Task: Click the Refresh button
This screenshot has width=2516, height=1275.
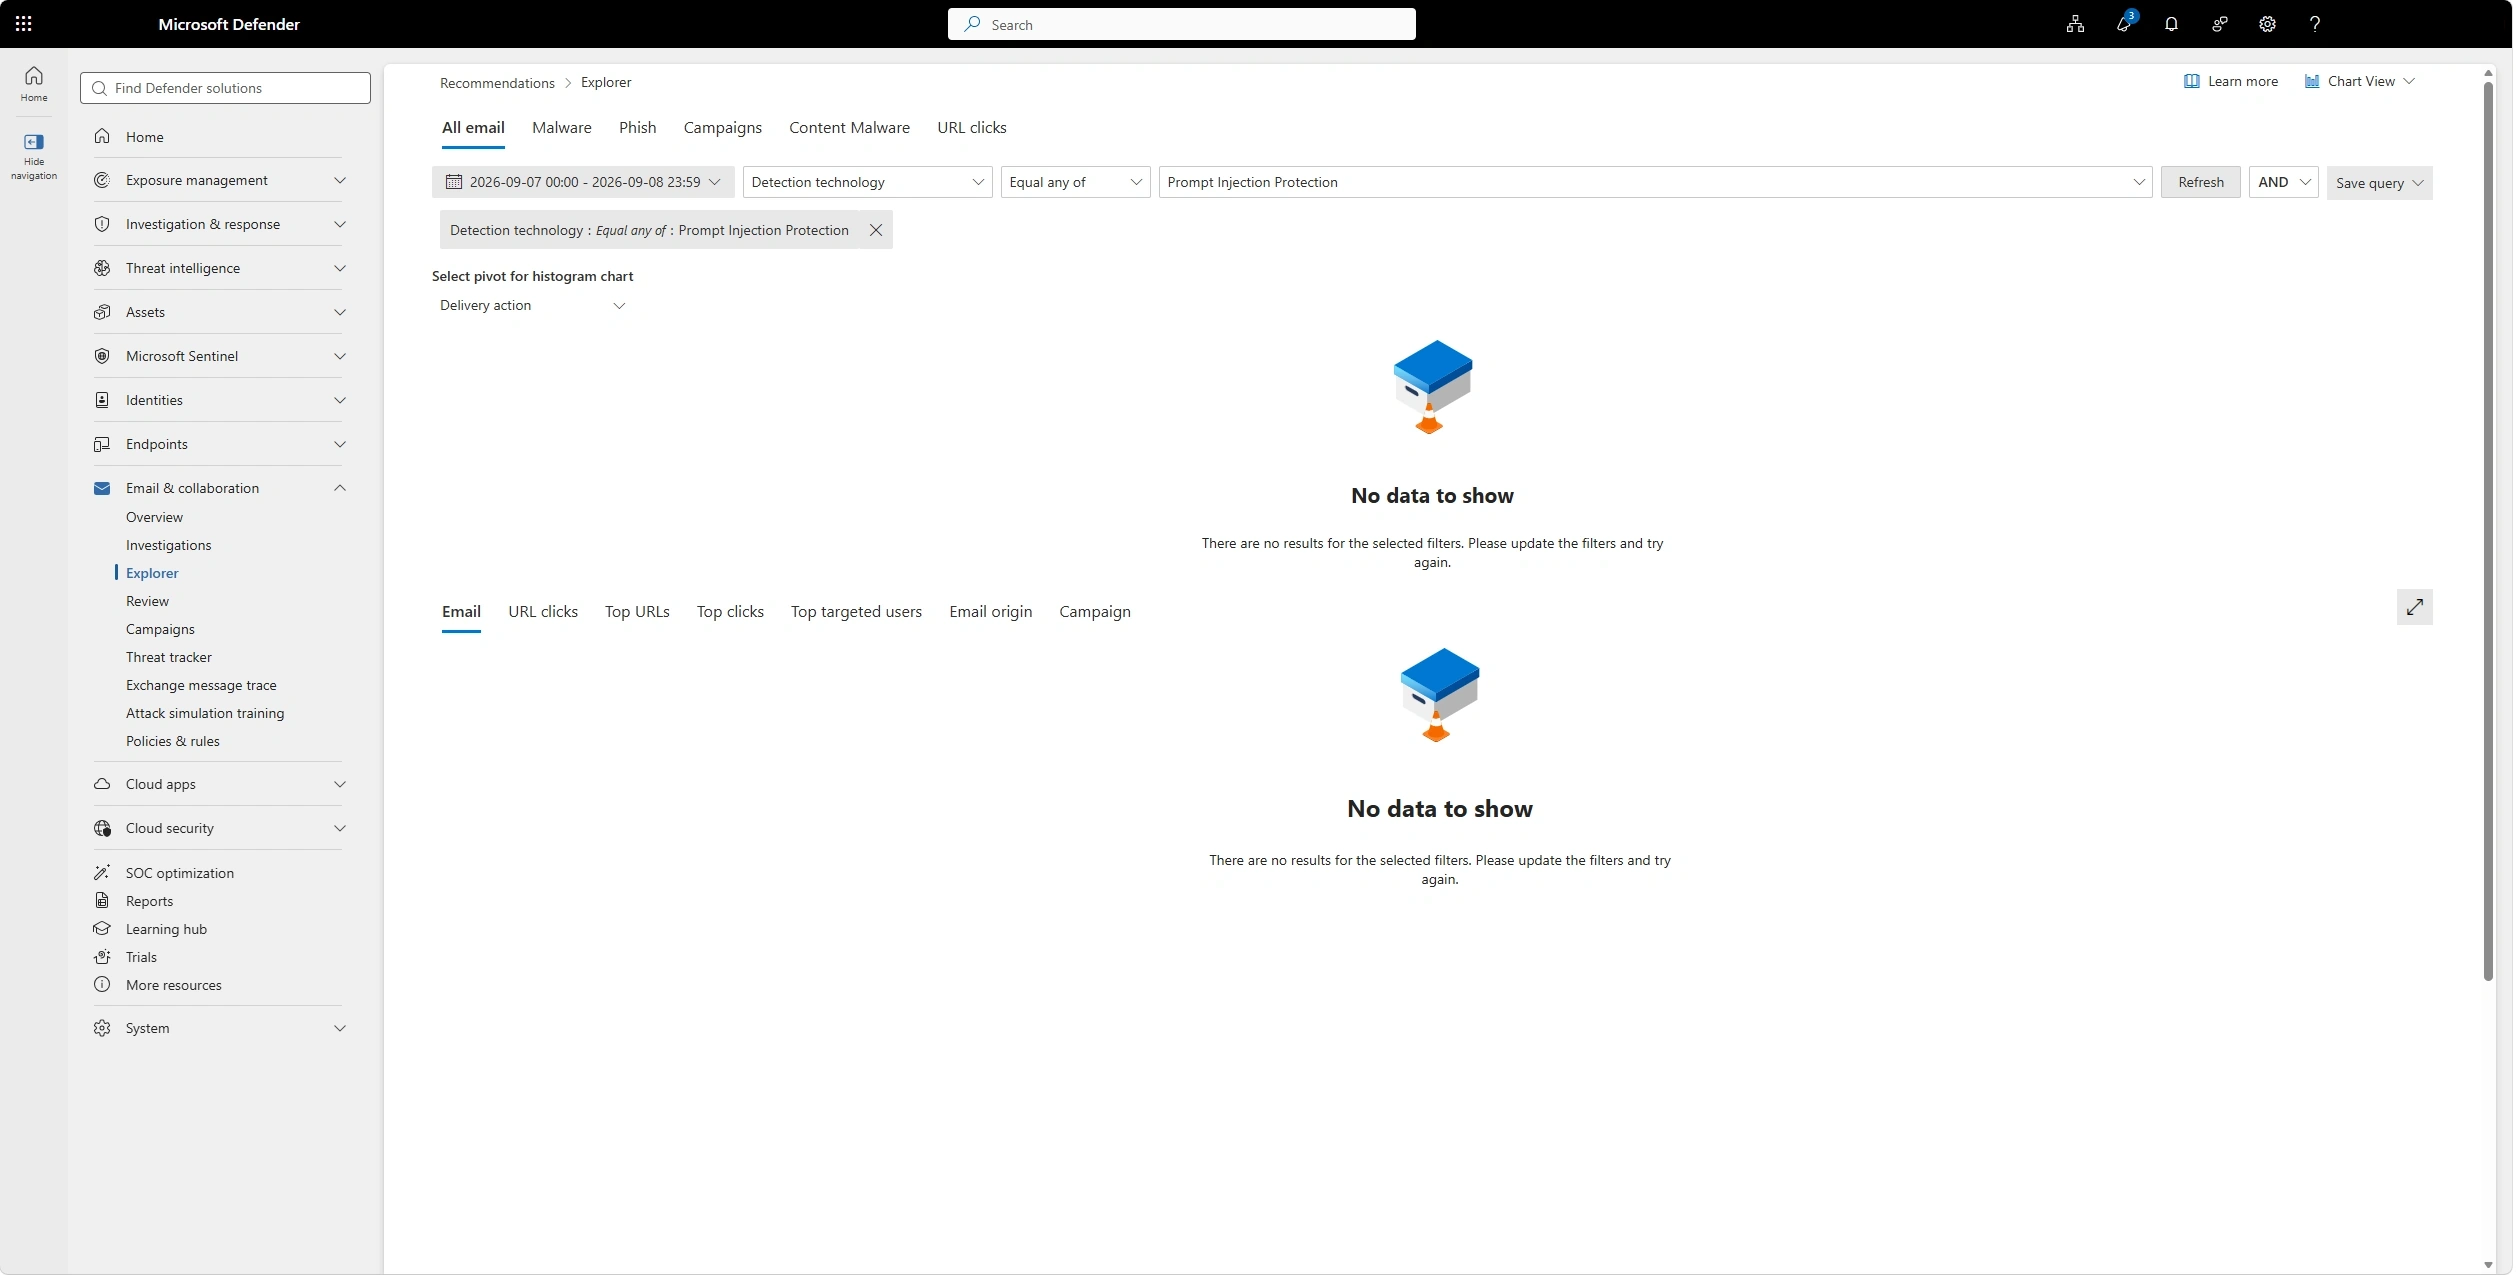Action: [x=2200, y=182]
